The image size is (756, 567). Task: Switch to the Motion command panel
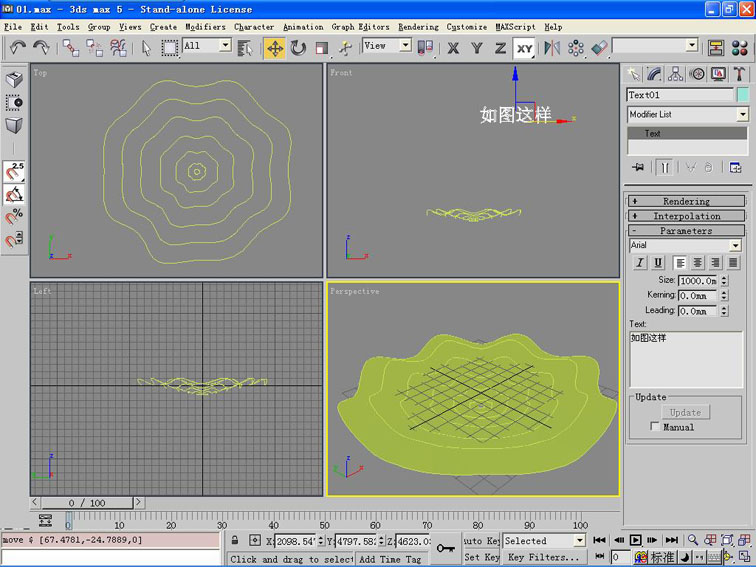tap(697, 74)
